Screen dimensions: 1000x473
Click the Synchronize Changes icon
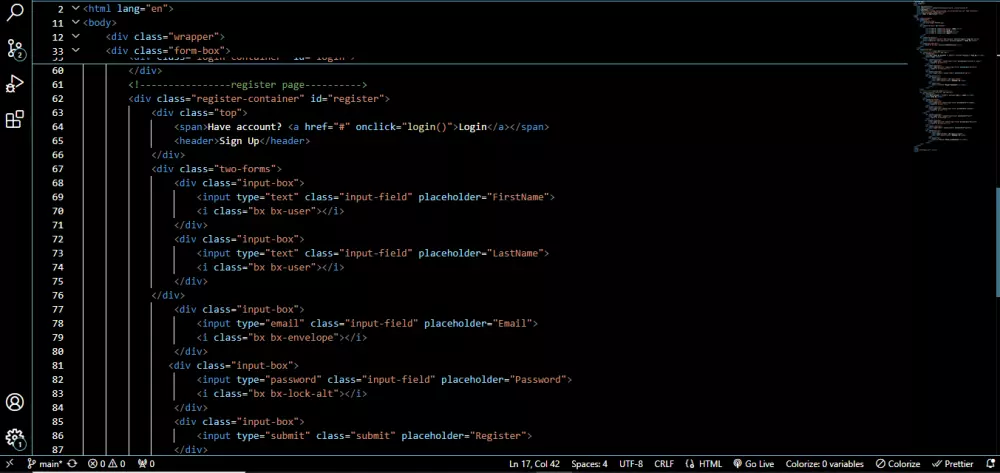(x=73, y=463)
